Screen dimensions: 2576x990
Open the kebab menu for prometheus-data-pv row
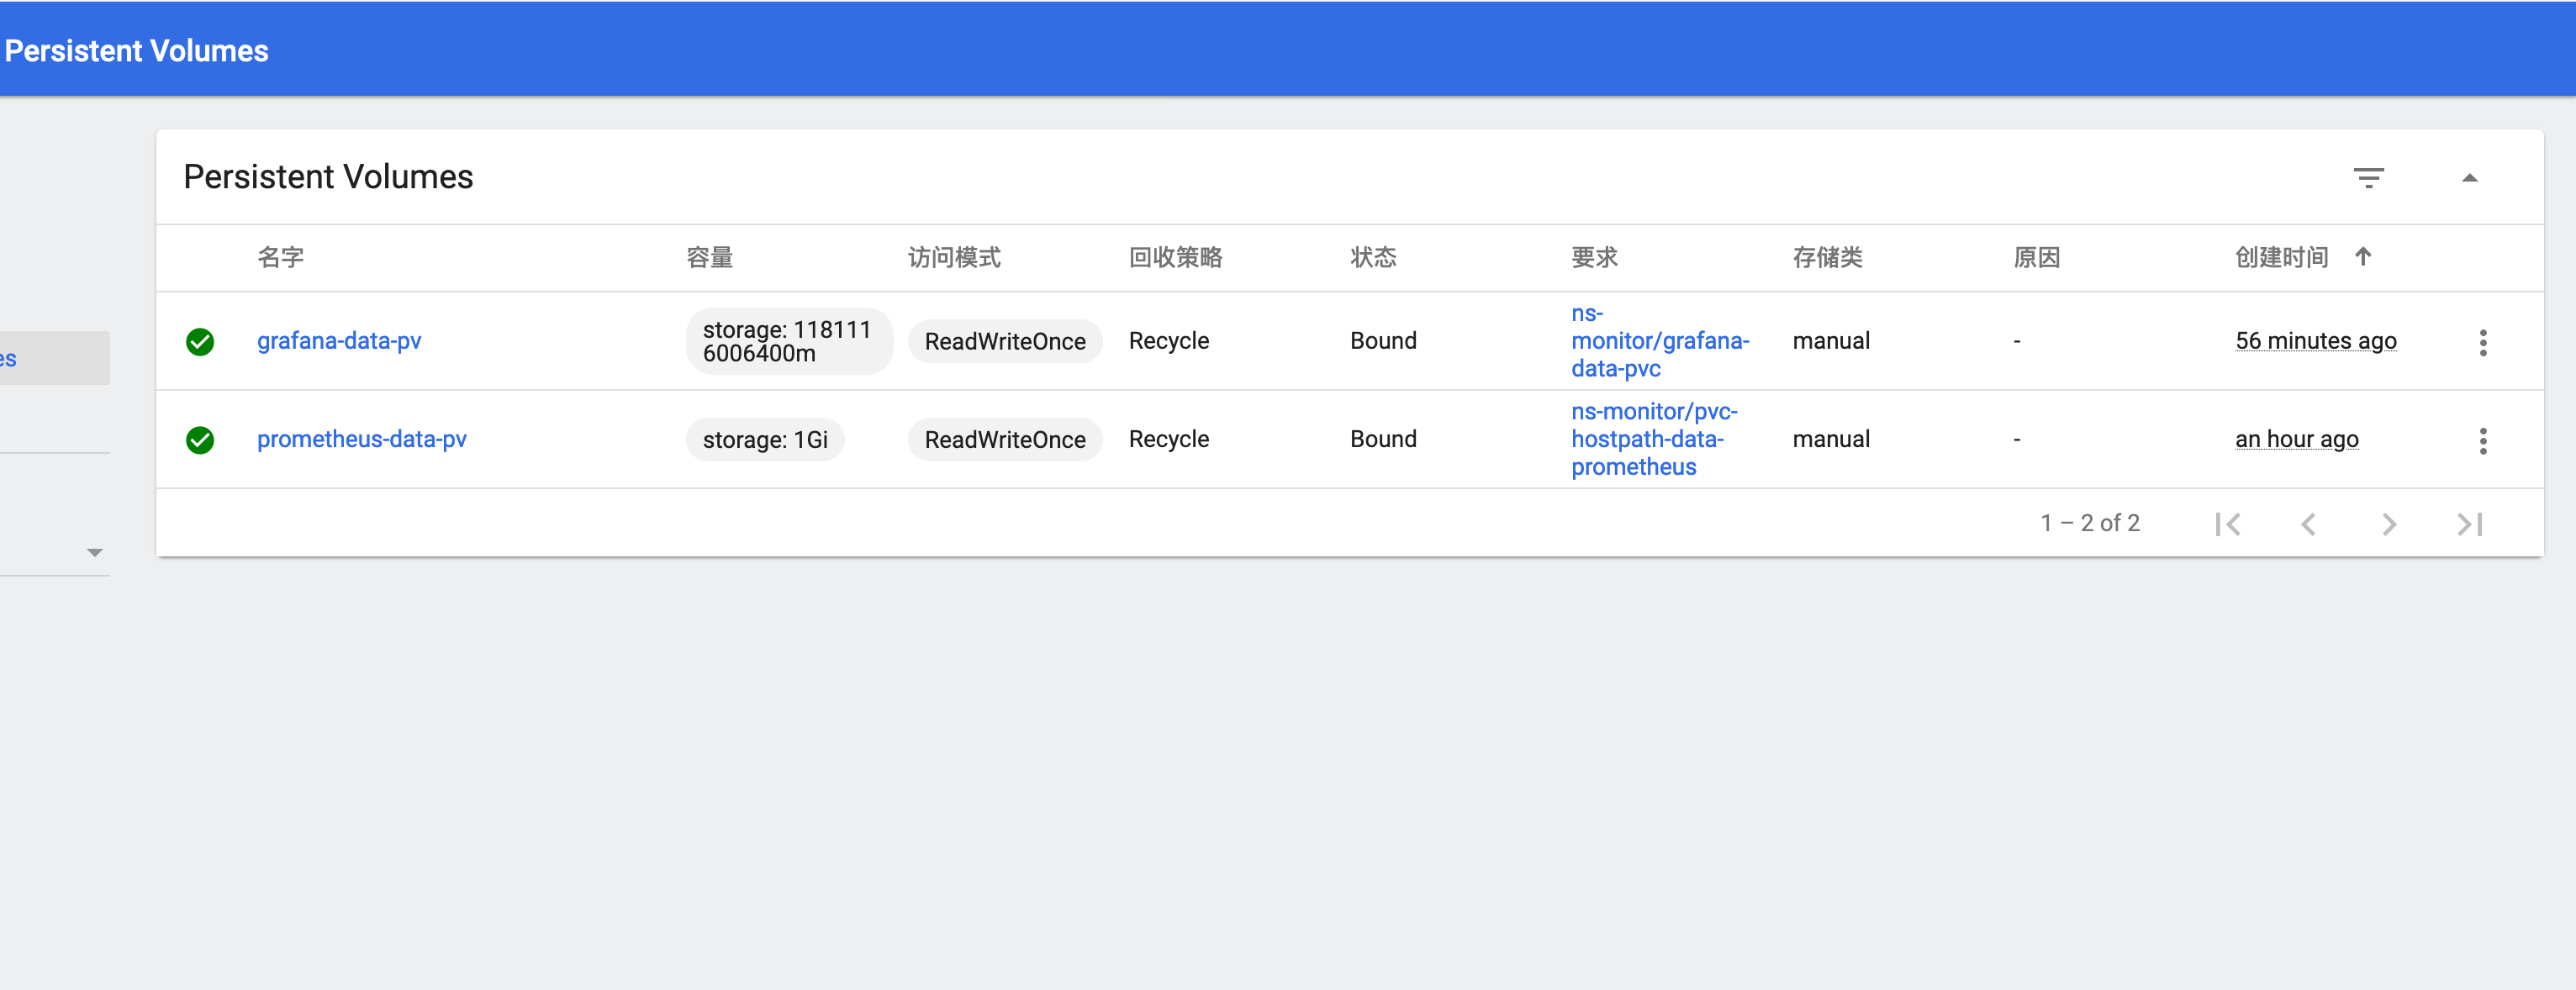click(2484, 440)
